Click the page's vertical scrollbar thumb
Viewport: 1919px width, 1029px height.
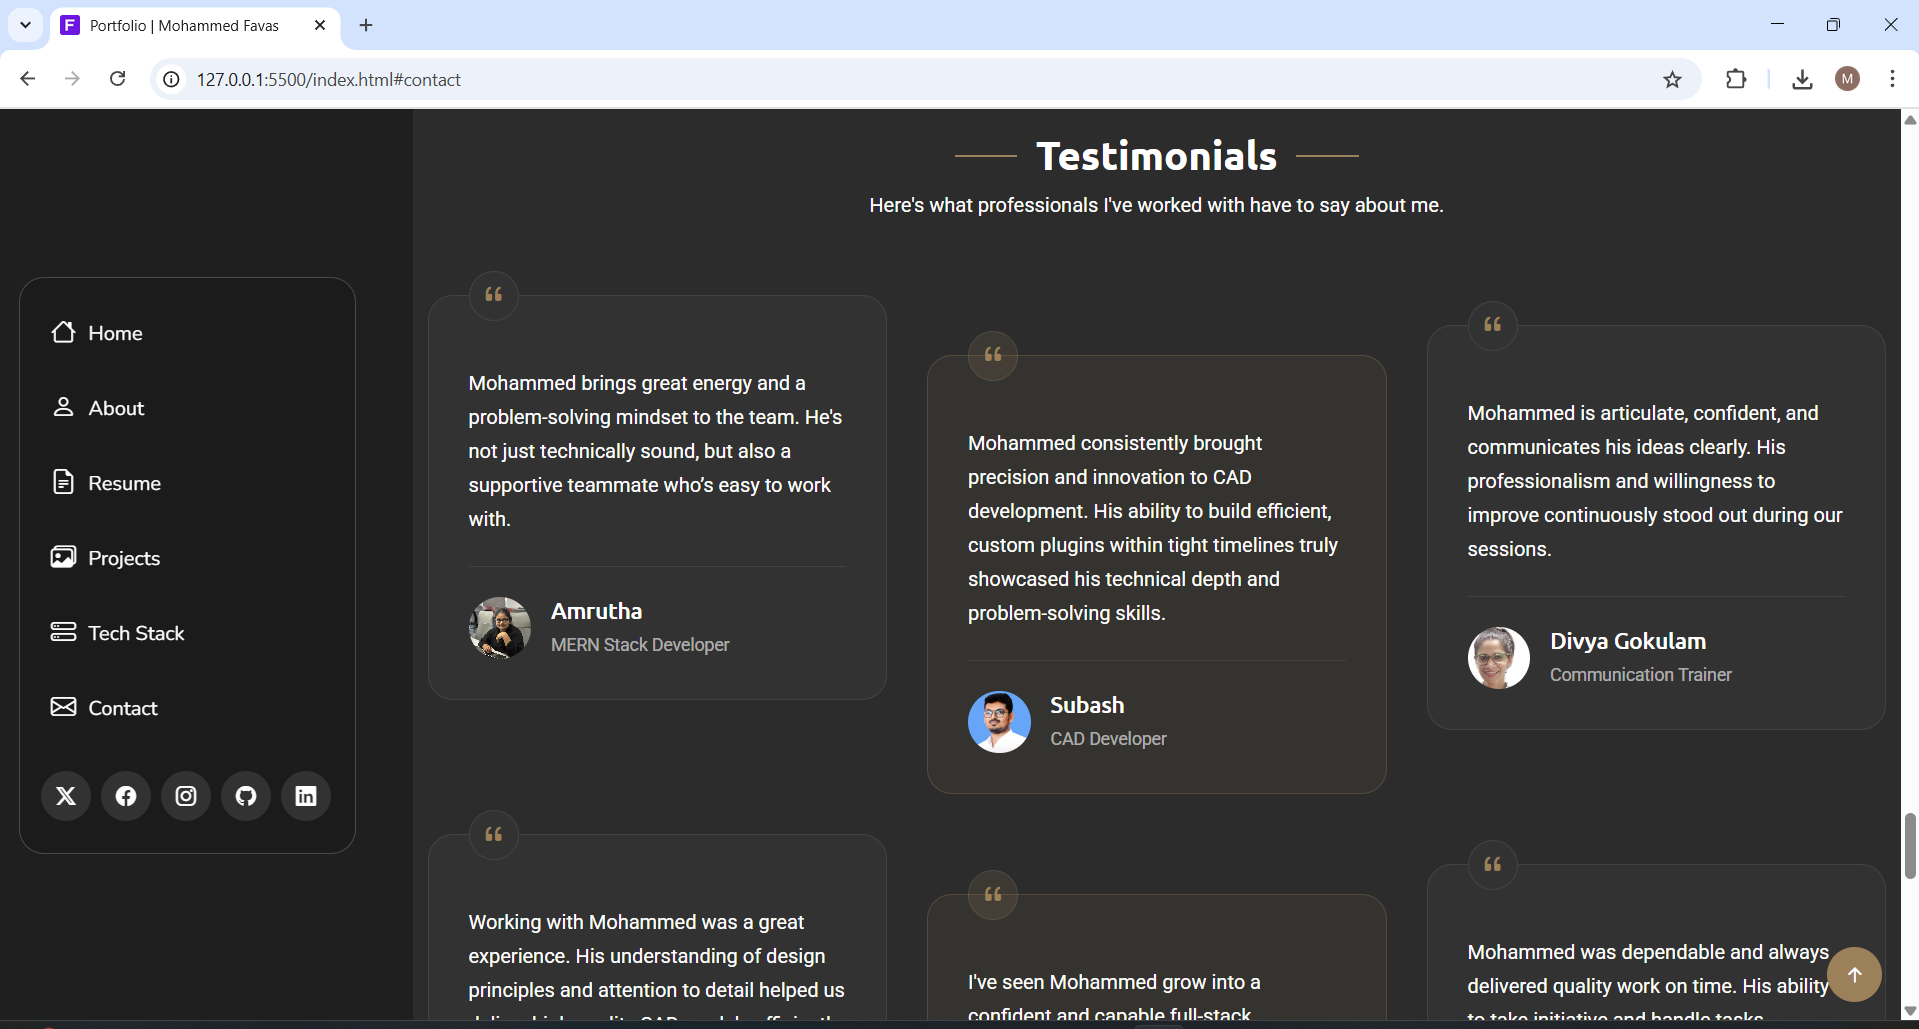point(1910,846)
